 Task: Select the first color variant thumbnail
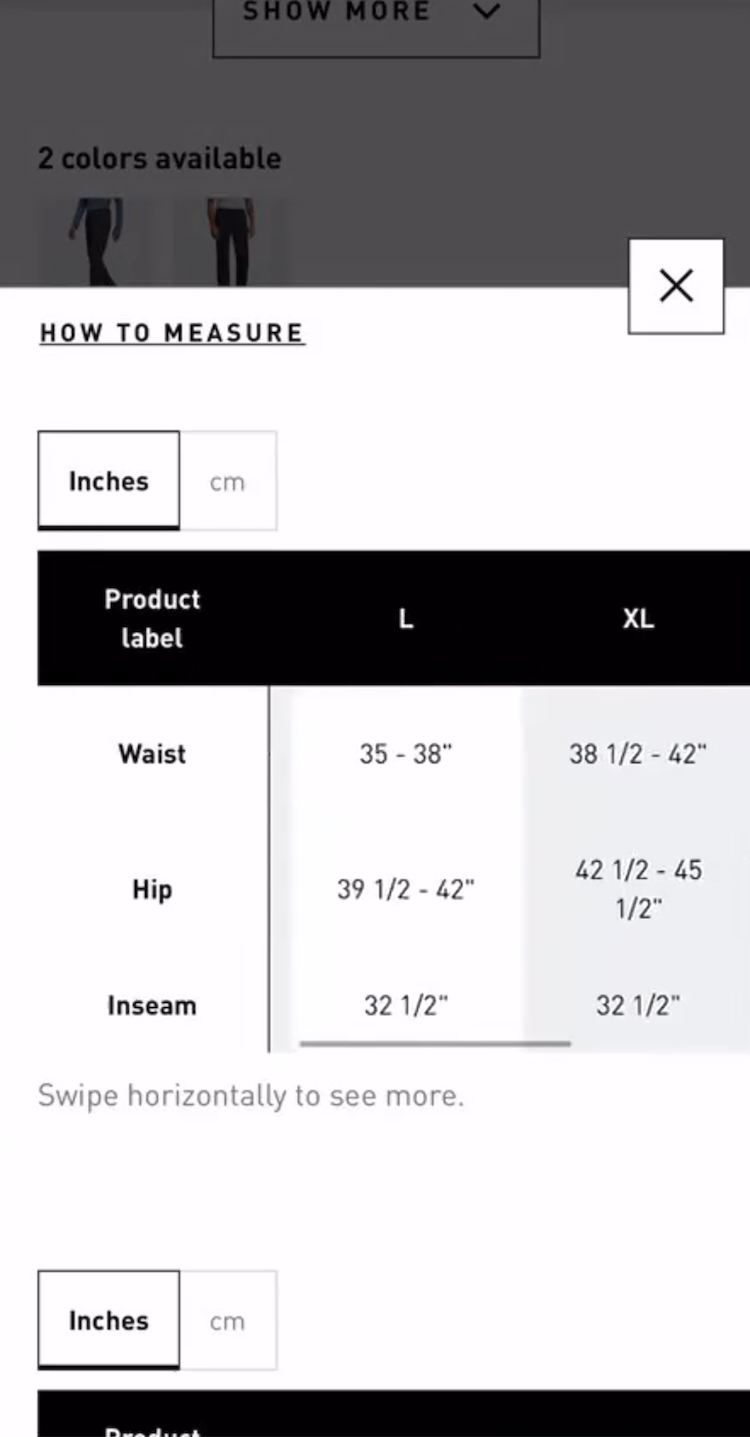[95, 241]
